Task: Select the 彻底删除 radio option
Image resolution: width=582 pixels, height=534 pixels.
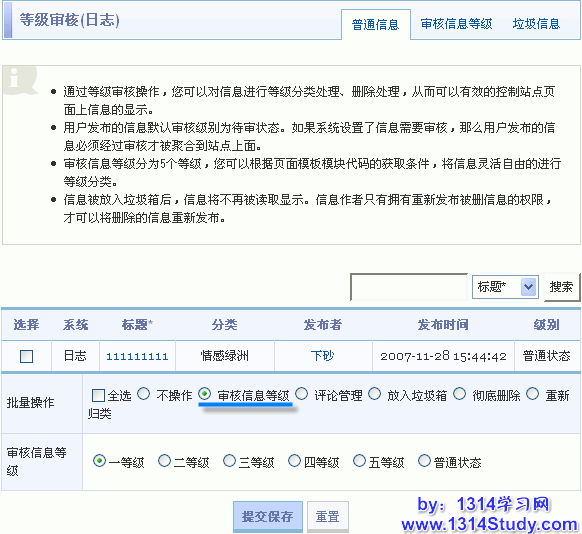Action: point(460,394)
